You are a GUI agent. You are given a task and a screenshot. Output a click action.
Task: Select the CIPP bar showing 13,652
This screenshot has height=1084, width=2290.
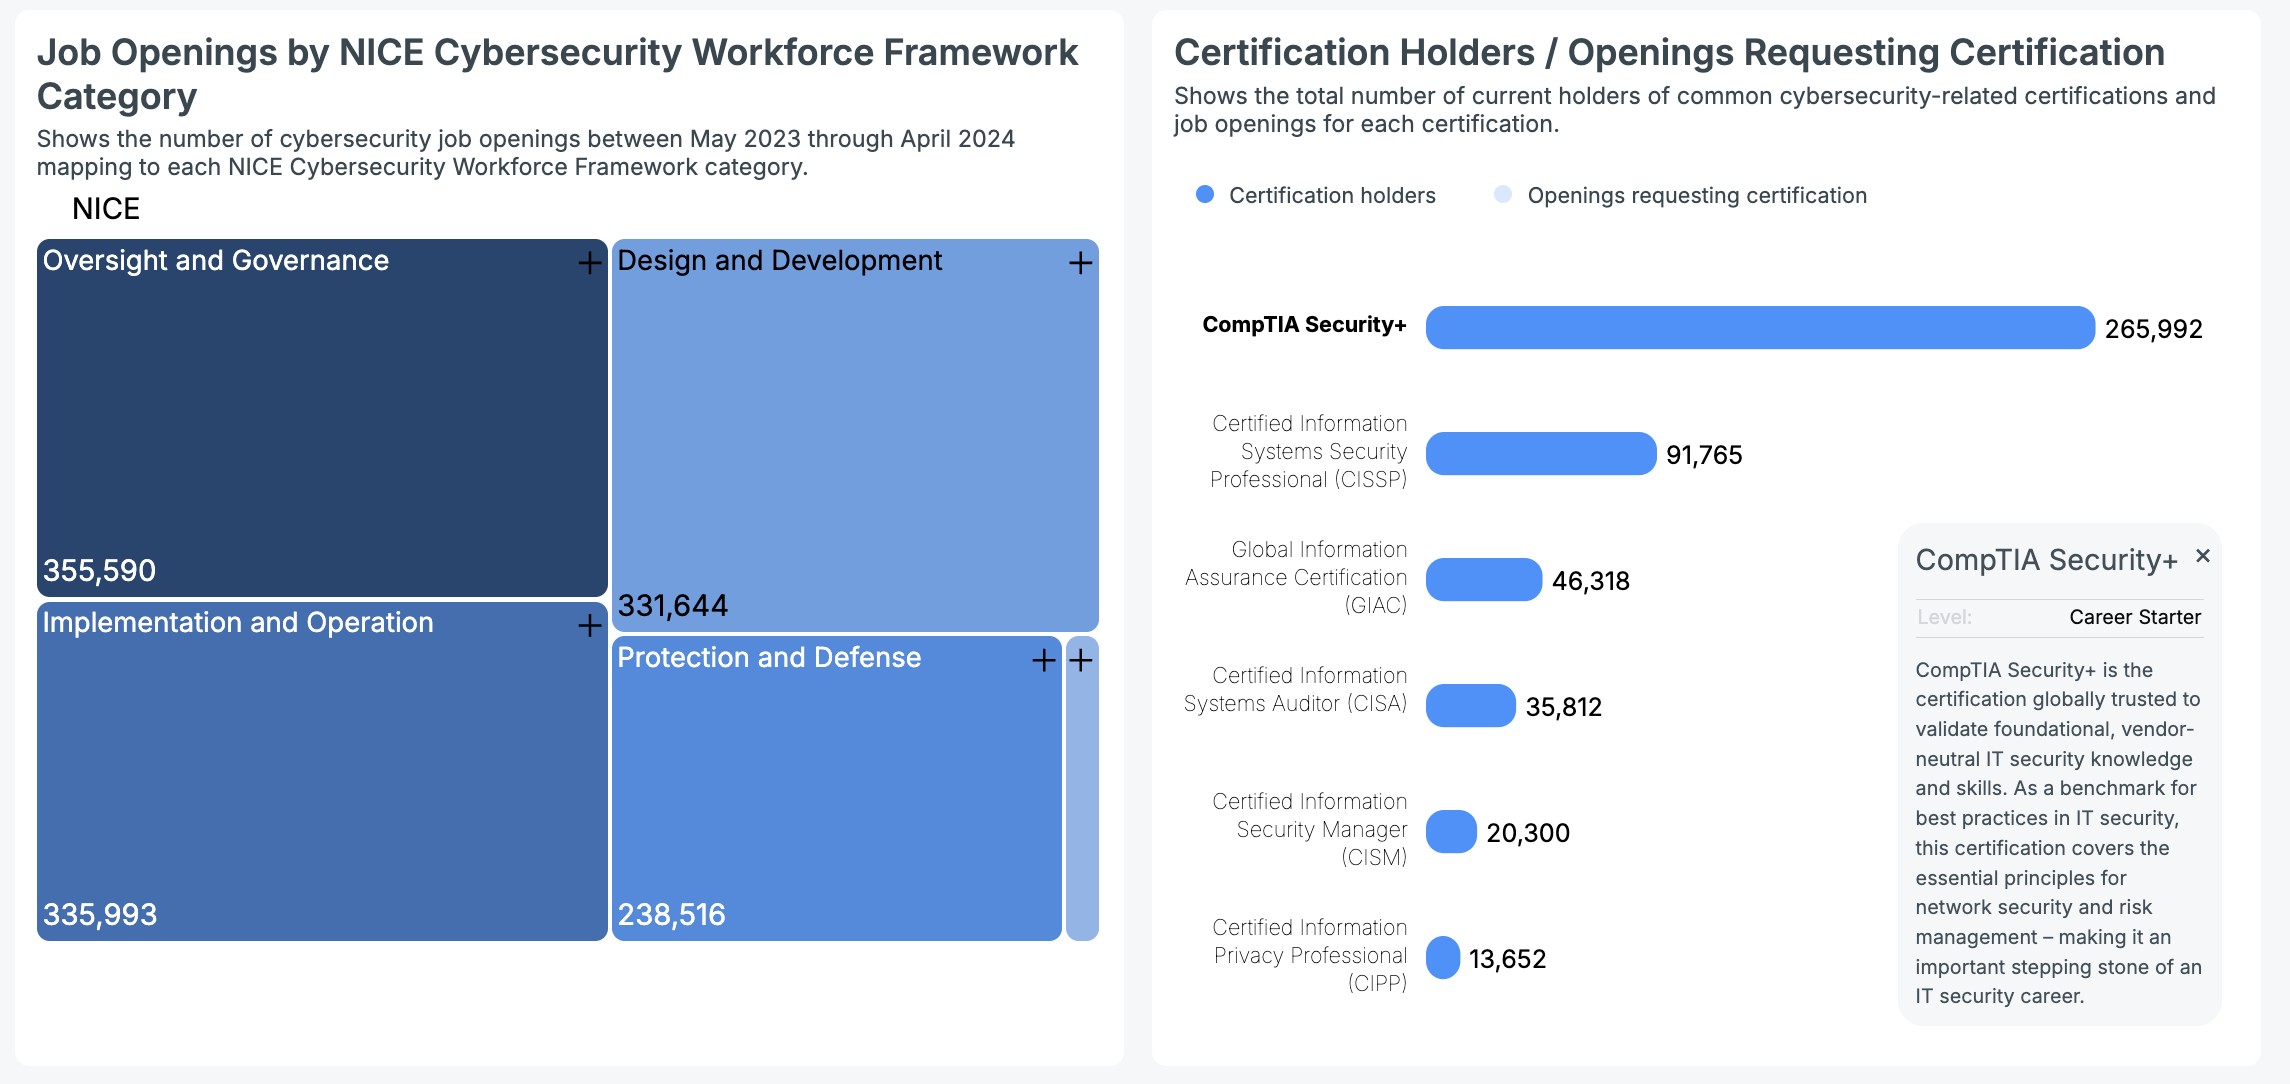[x=1443, y=958]
